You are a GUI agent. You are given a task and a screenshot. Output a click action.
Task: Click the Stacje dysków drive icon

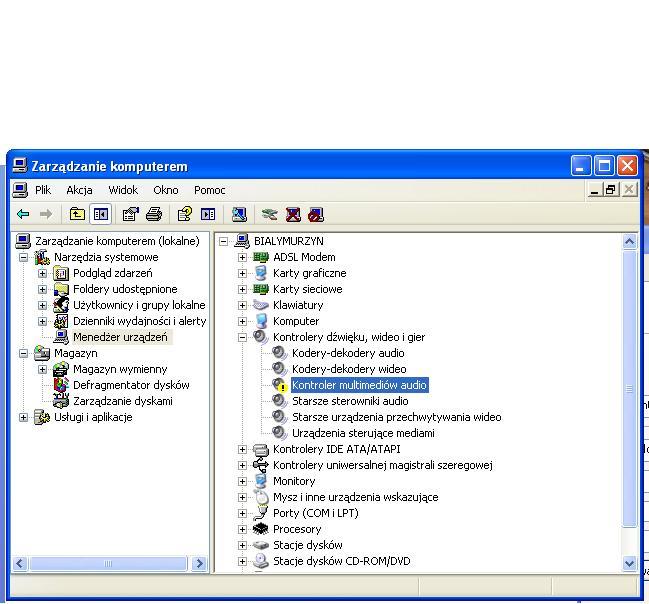pyautogui.click(x=261, y=545)
